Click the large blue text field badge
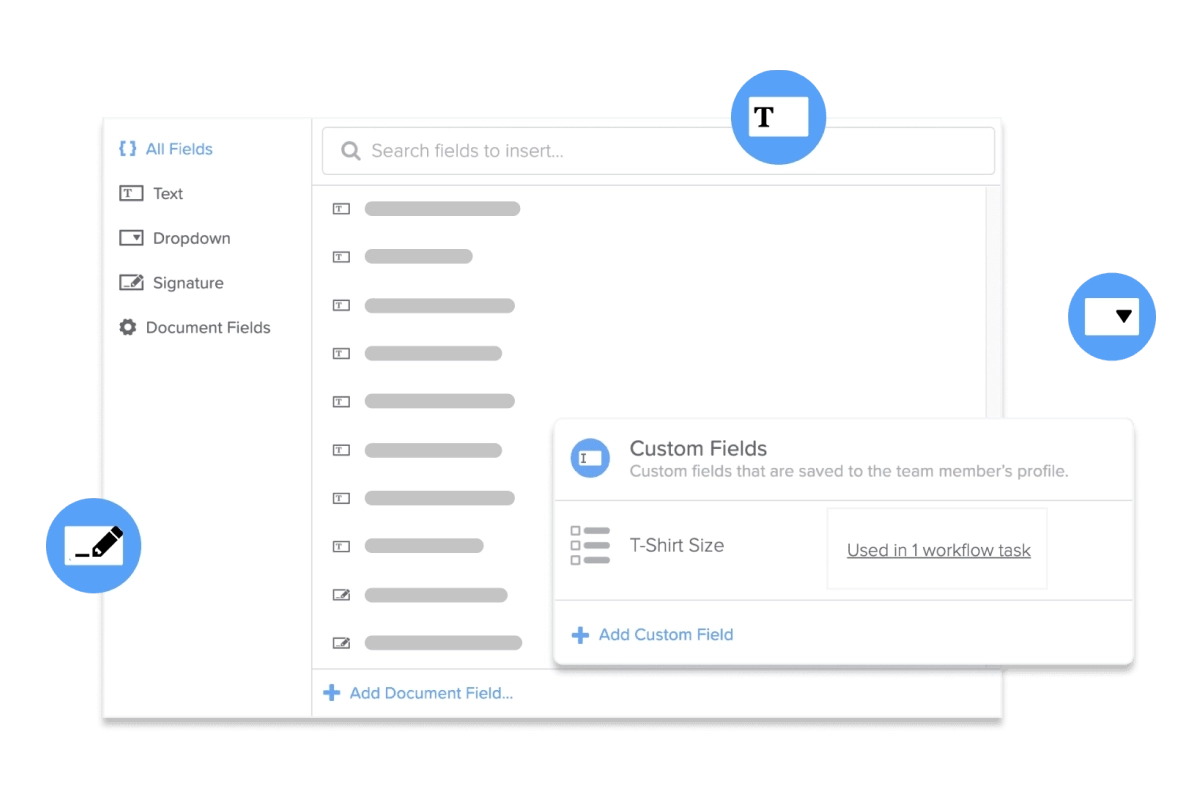 pyautogui.click(x=778, y=117)
